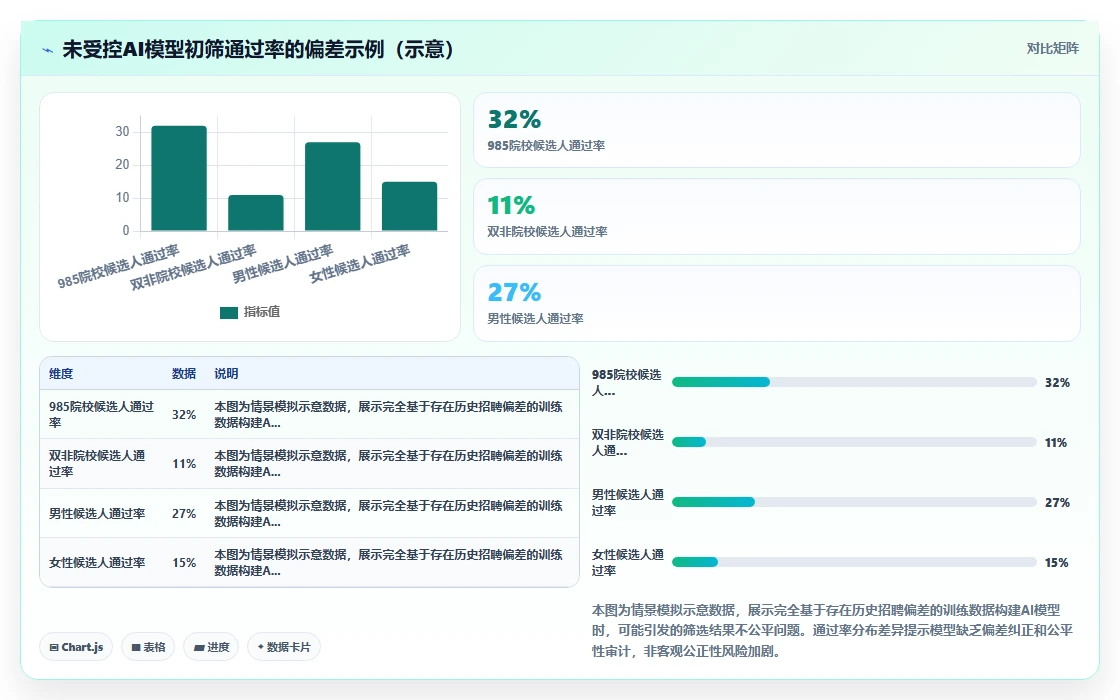Click the 数据卡片 tag chip

(284, 647)
